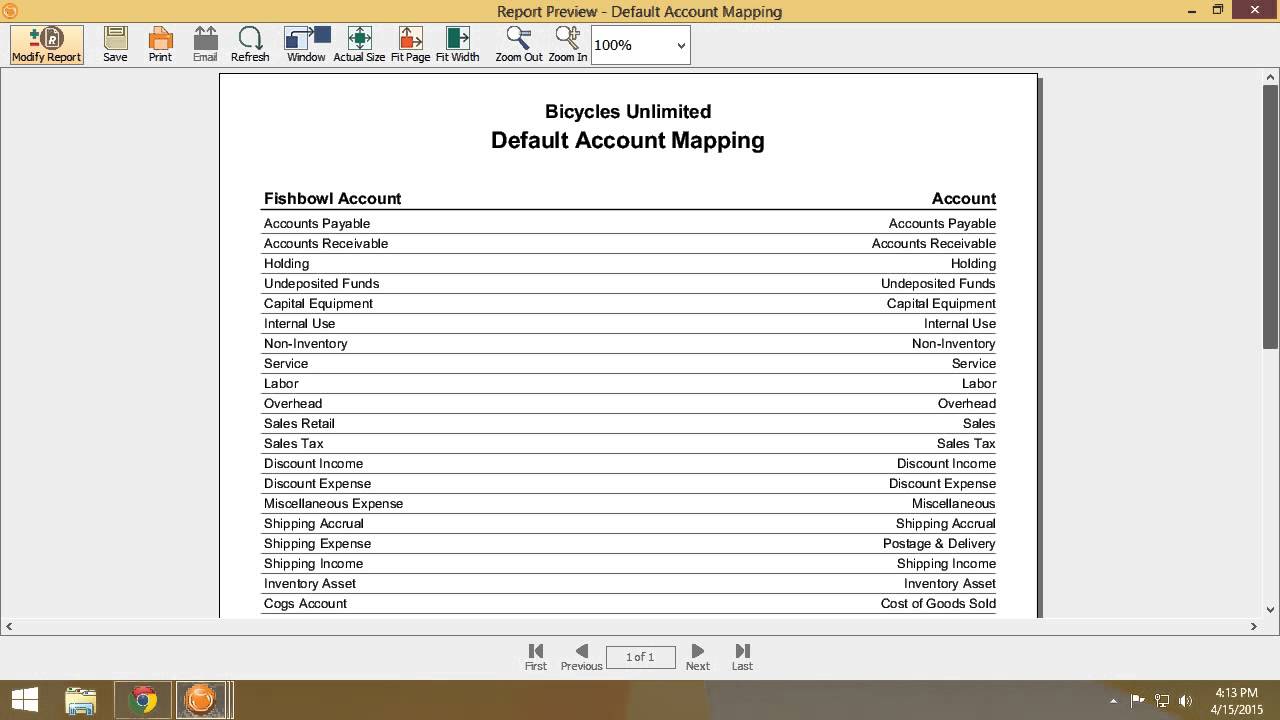This screenshot has height=720, width=1280.
Task: Set view to Actual Size
Action: (359, 45)
